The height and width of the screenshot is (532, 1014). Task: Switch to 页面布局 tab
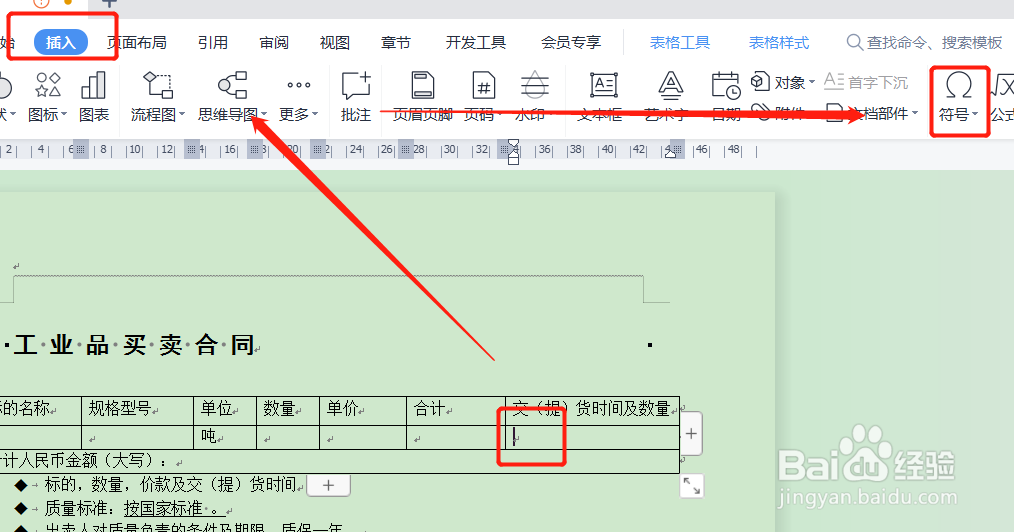point(137,43)
